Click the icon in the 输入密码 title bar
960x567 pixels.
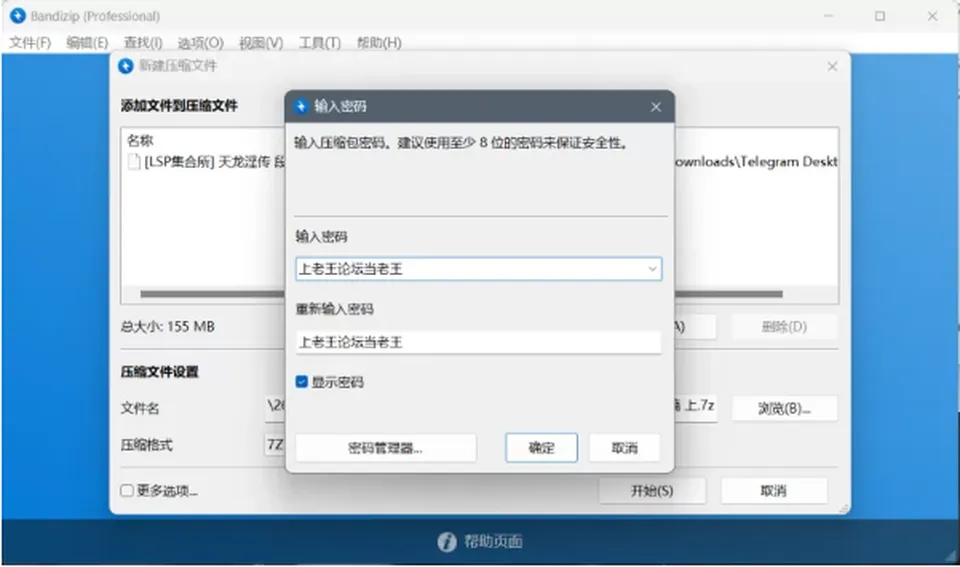pyautogui.click(x=301, y=107)
